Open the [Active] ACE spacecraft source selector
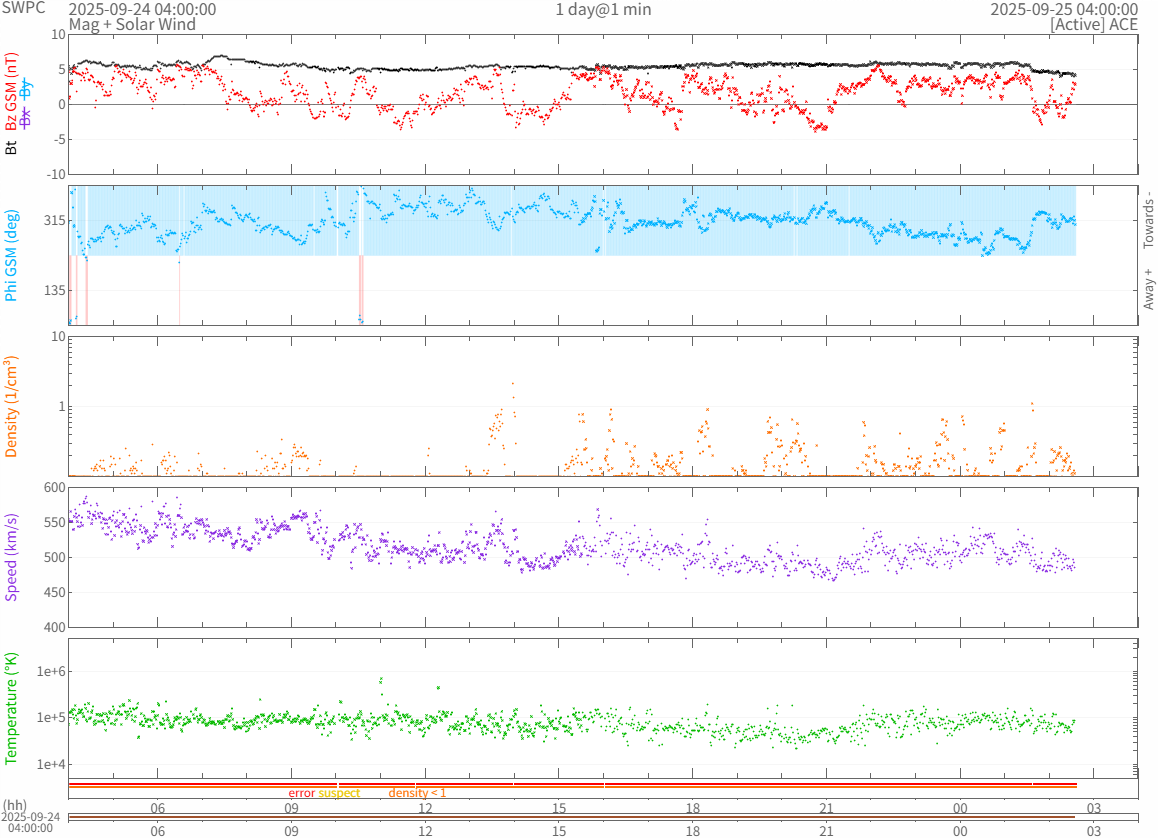Screen dimensions: 1158x838 [1093, 24]
